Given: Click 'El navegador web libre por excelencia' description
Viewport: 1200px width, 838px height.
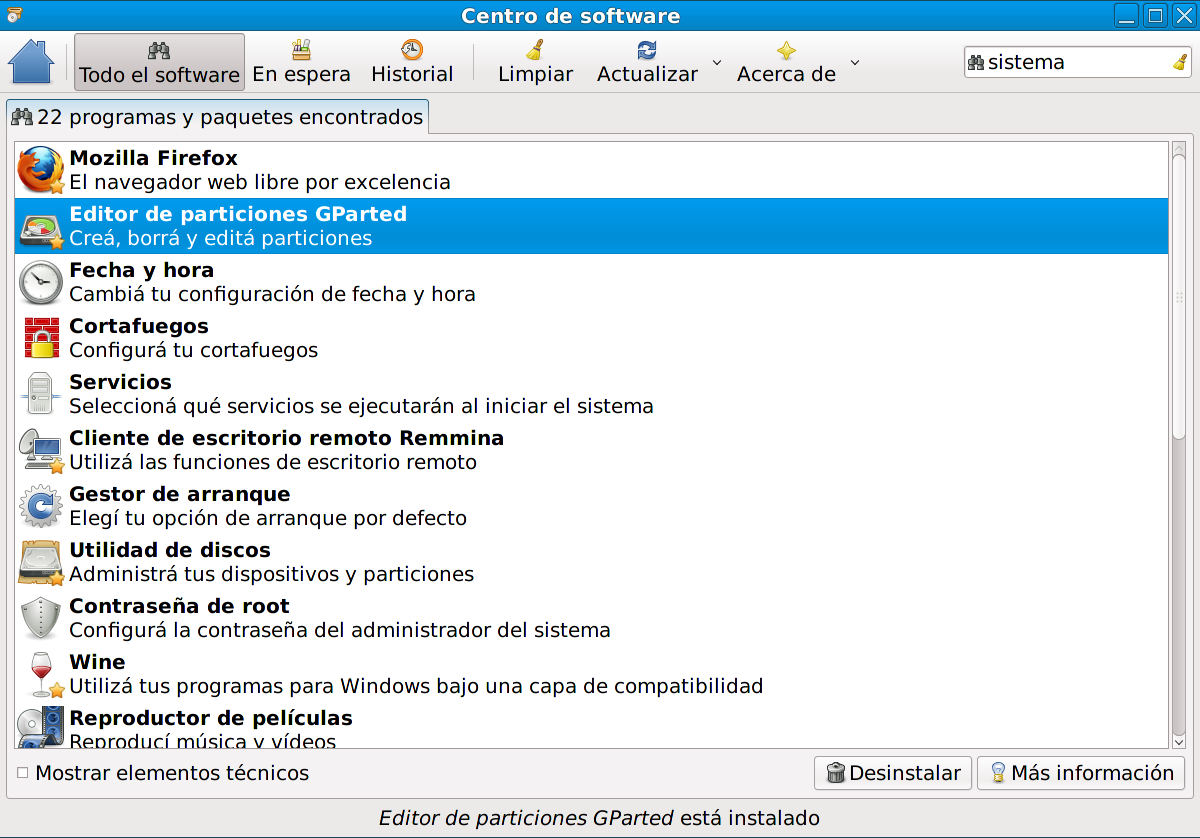Looking at the screenshot, I should [260, 182].
